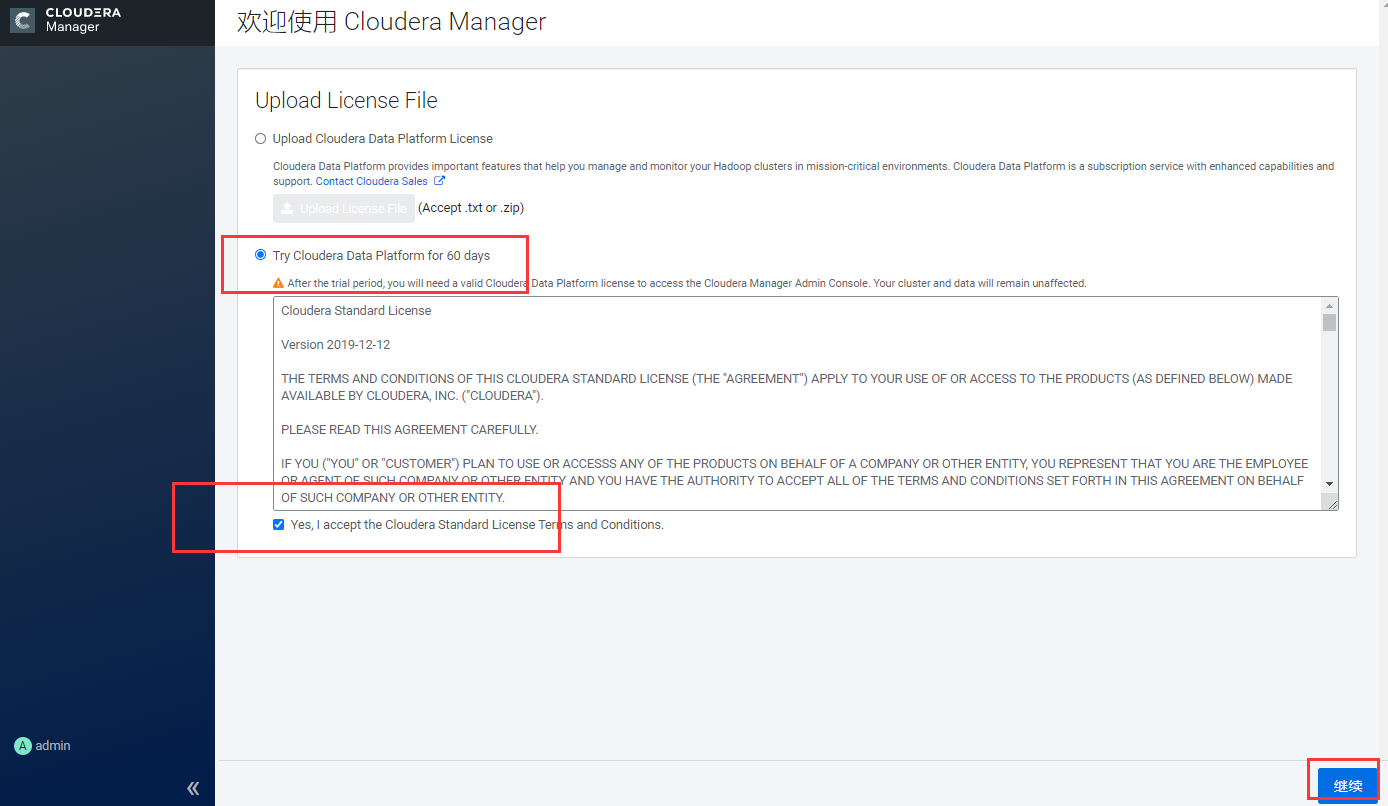Click 'Version 2019-12-12' line in the license
Image resolution: width=1388 pixels, height=806 pixels.
click(x=335, y=345)
